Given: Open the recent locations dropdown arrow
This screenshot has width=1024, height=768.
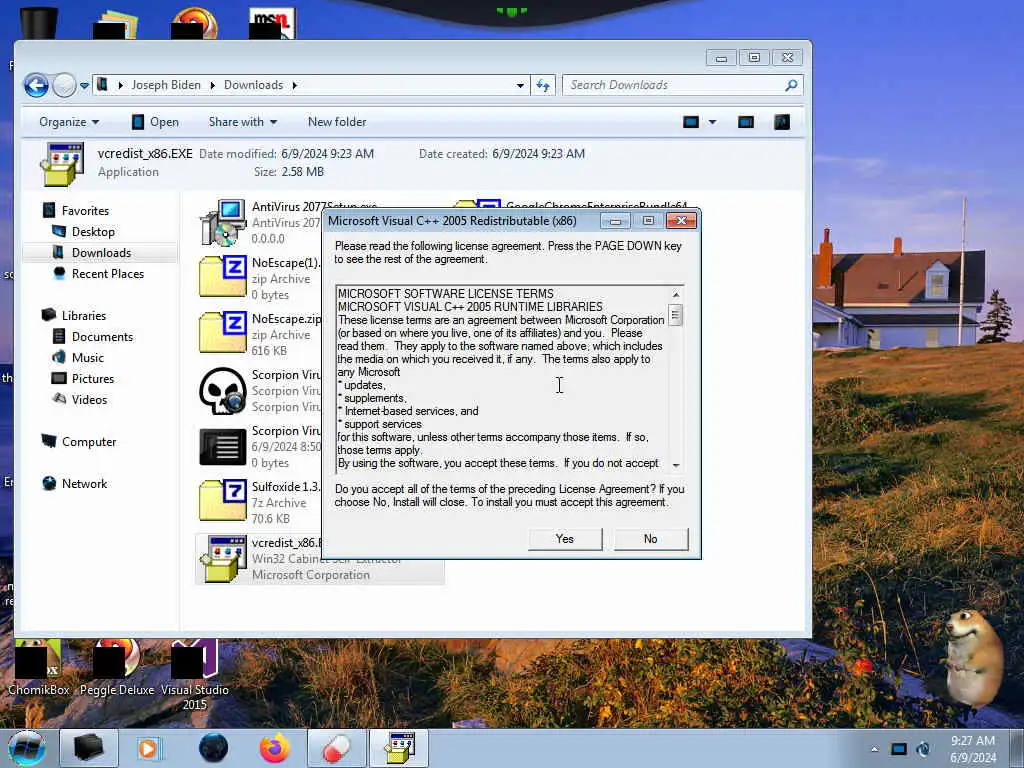Looking at the screenshot, I should tap(84, 86).
